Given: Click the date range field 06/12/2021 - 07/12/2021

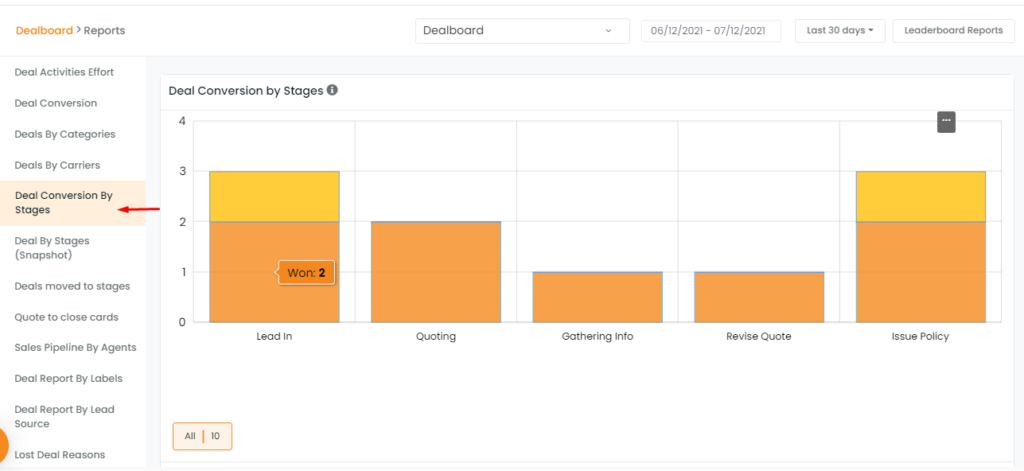Looking at the screenshot, I should coord(711,31).
